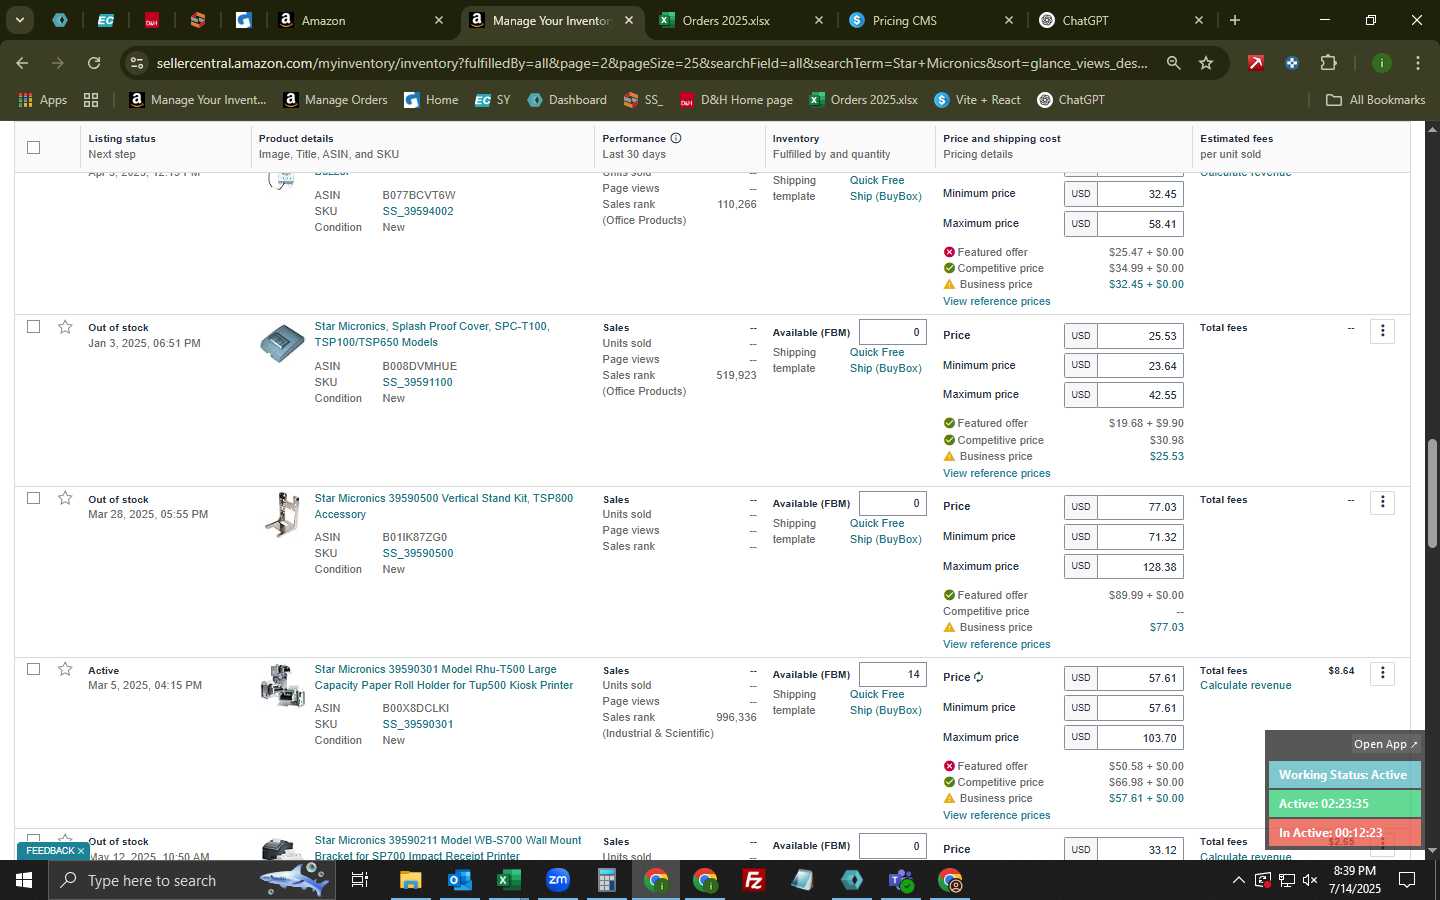
Task: Open the site information icon in address bar
Action: (137, 63)
